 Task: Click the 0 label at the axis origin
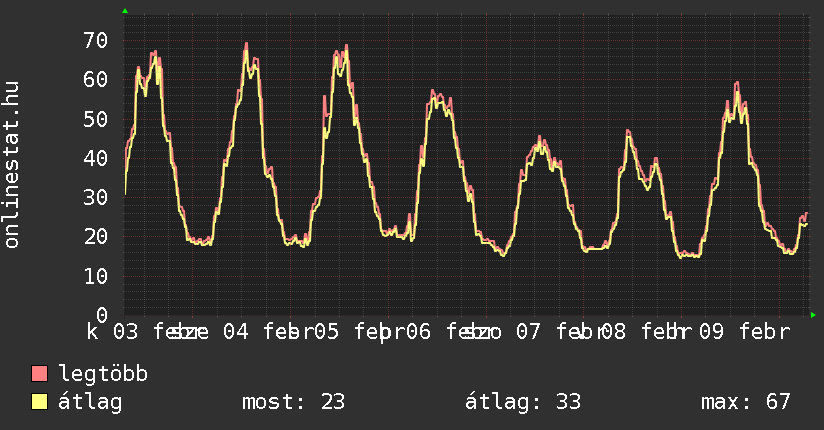[x=101, y=314]
